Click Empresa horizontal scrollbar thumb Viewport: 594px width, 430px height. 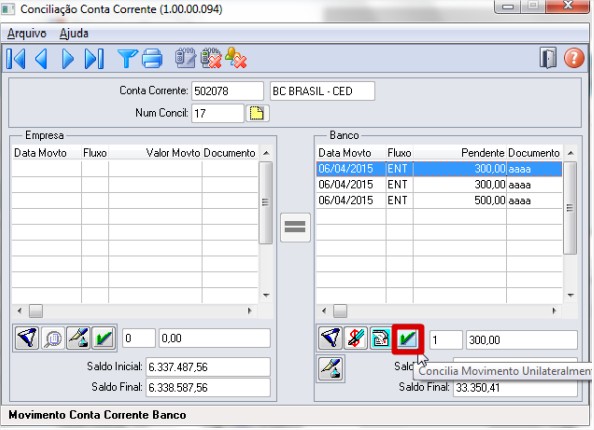[x=36, y=311]
